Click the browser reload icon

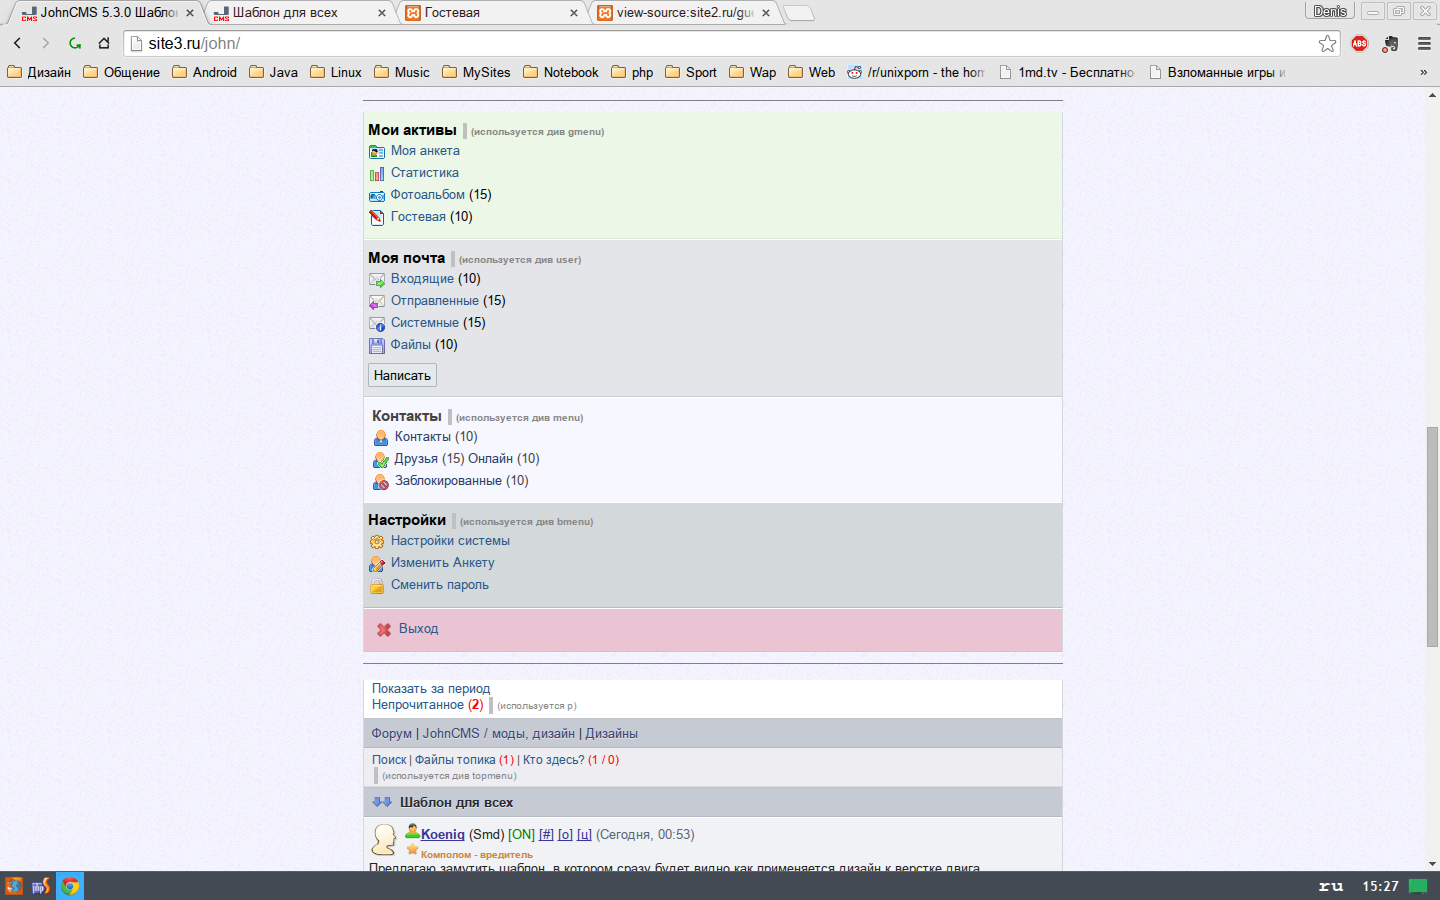[75, 43]
